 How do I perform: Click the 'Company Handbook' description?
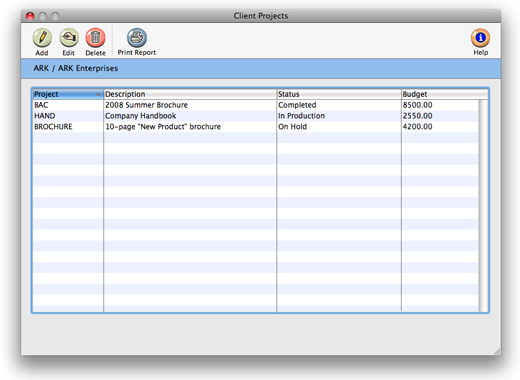(140, 116)
